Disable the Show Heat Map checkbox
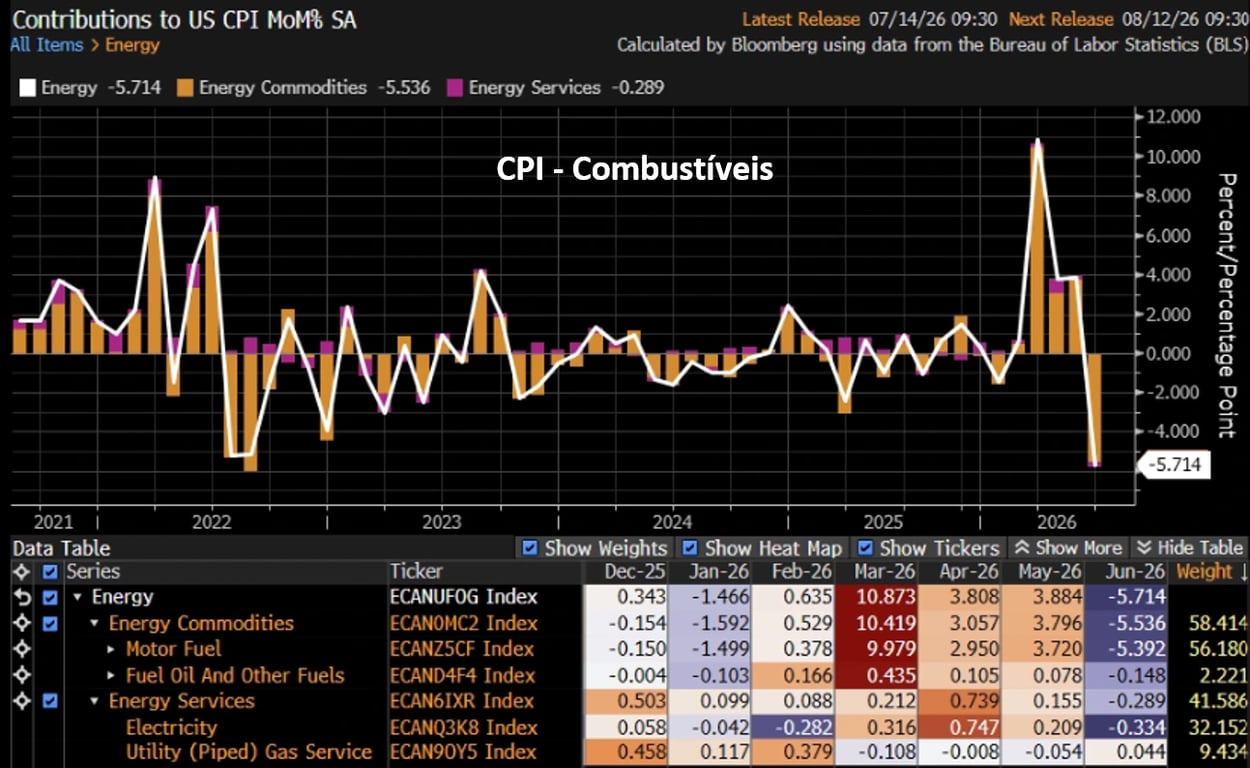Viewport: 1250px width, 768px height. [689, 547]
